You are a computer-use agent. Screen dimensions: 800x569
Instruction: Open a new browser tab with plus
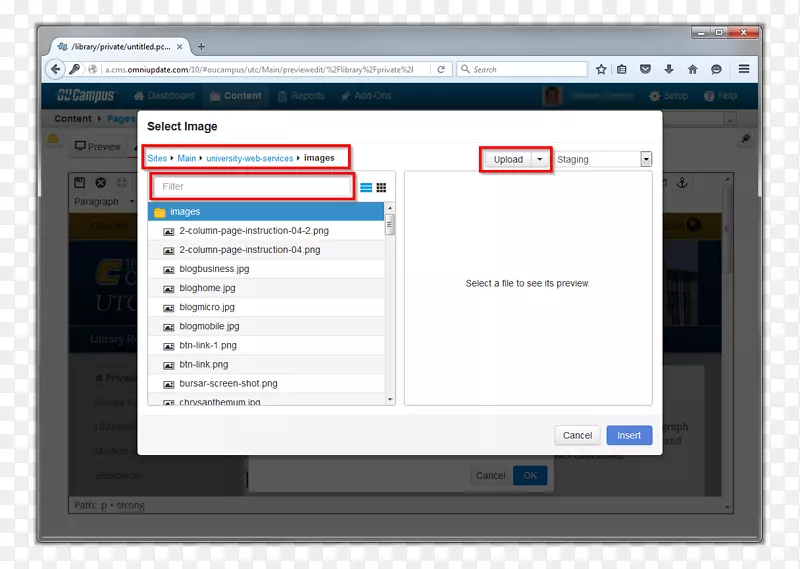pyautogui.click(x=201, y=46)
